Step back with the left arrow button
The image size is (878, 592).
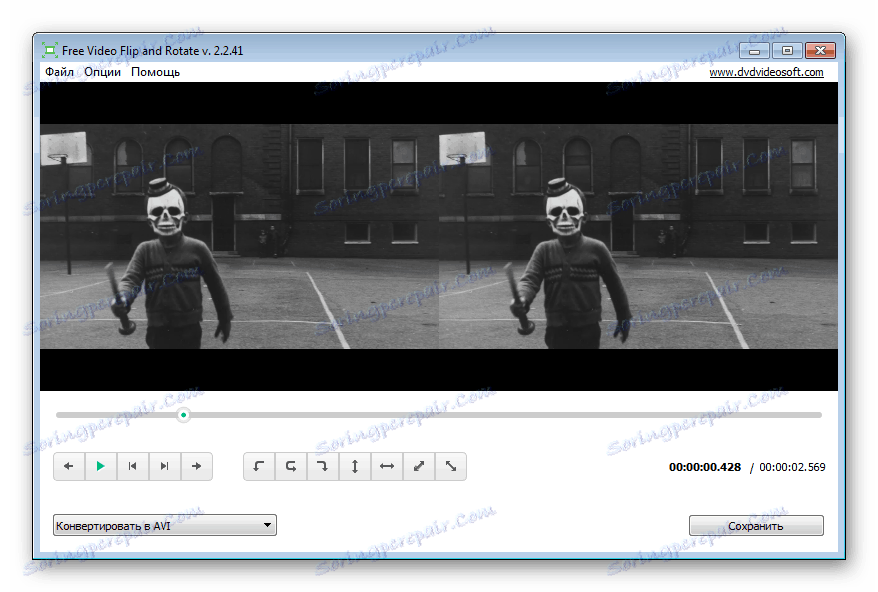point(69,467)
